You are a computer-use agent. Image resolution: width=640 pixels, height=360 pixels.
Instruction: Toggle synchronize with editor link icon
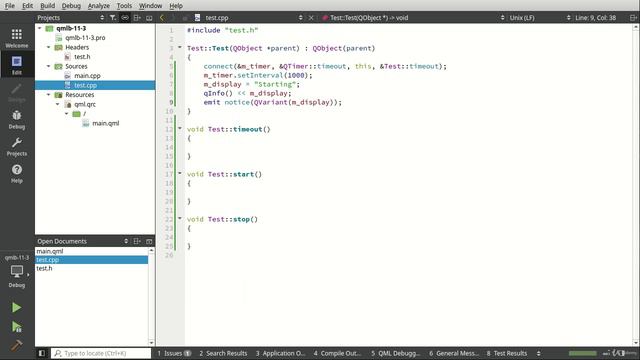coord(125,18)
